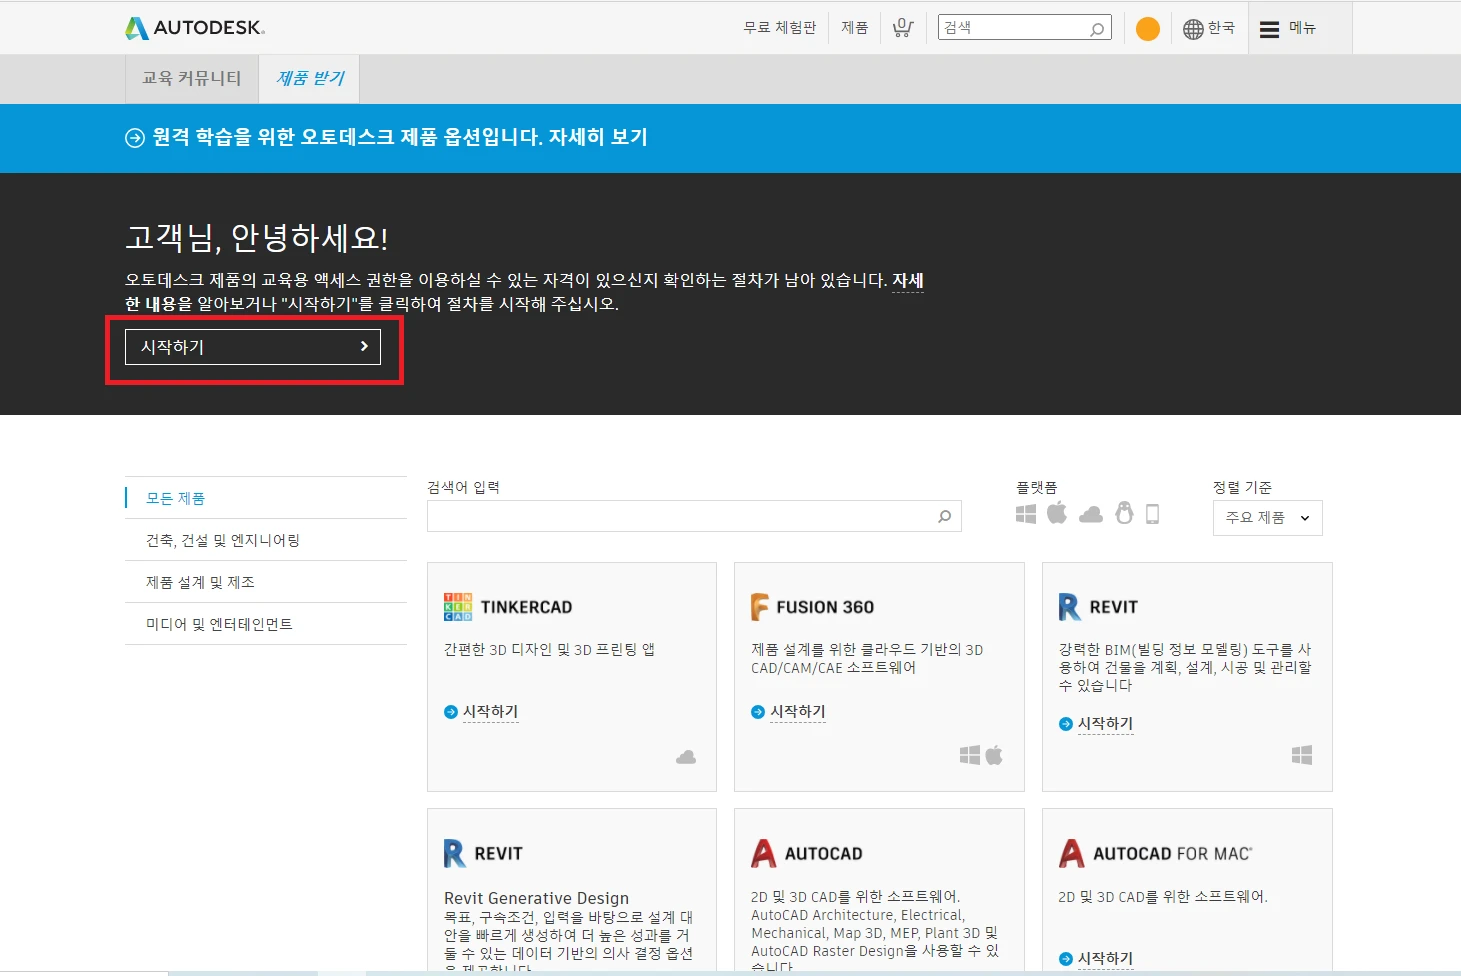Click the 정렬 기준 label
Screen dimensions: 1461x976
click(x=1242, y=487)
